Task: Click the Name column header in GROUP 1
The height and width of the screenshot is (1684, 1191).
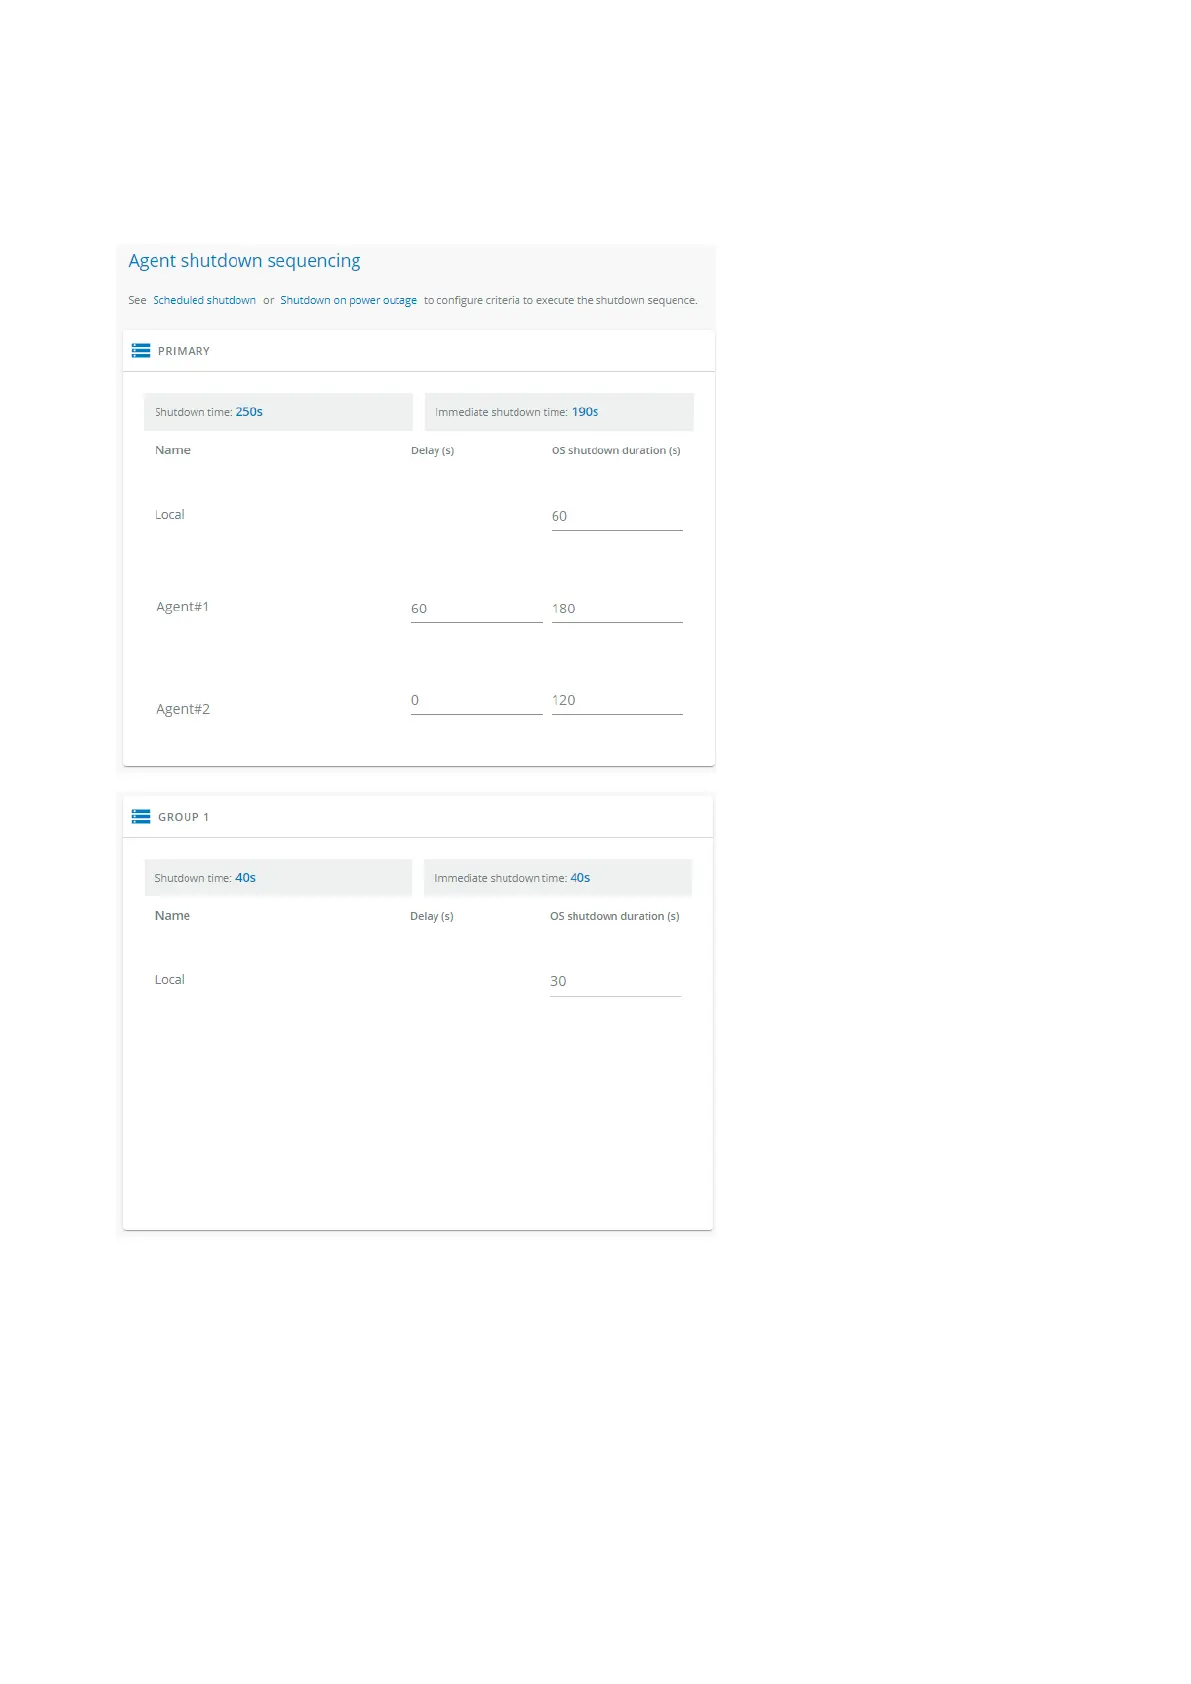Action: click(172, 916)
